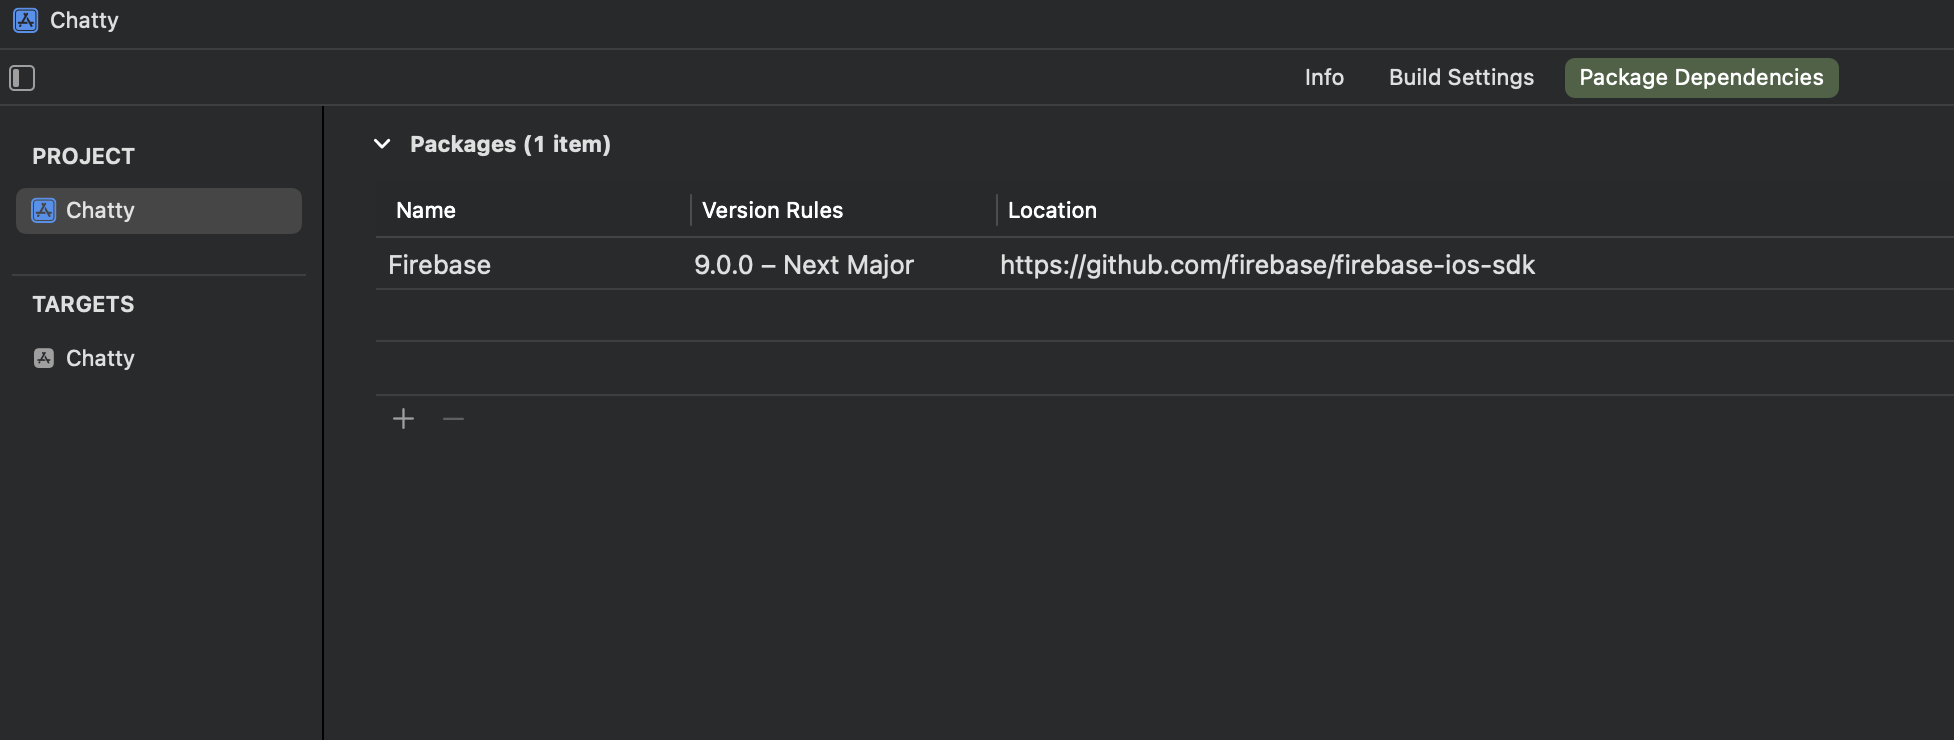Viewport: 1954px width, 740px height.
Task: Toggle the project and targets sidebar icon
Action: tap(22, 78)
